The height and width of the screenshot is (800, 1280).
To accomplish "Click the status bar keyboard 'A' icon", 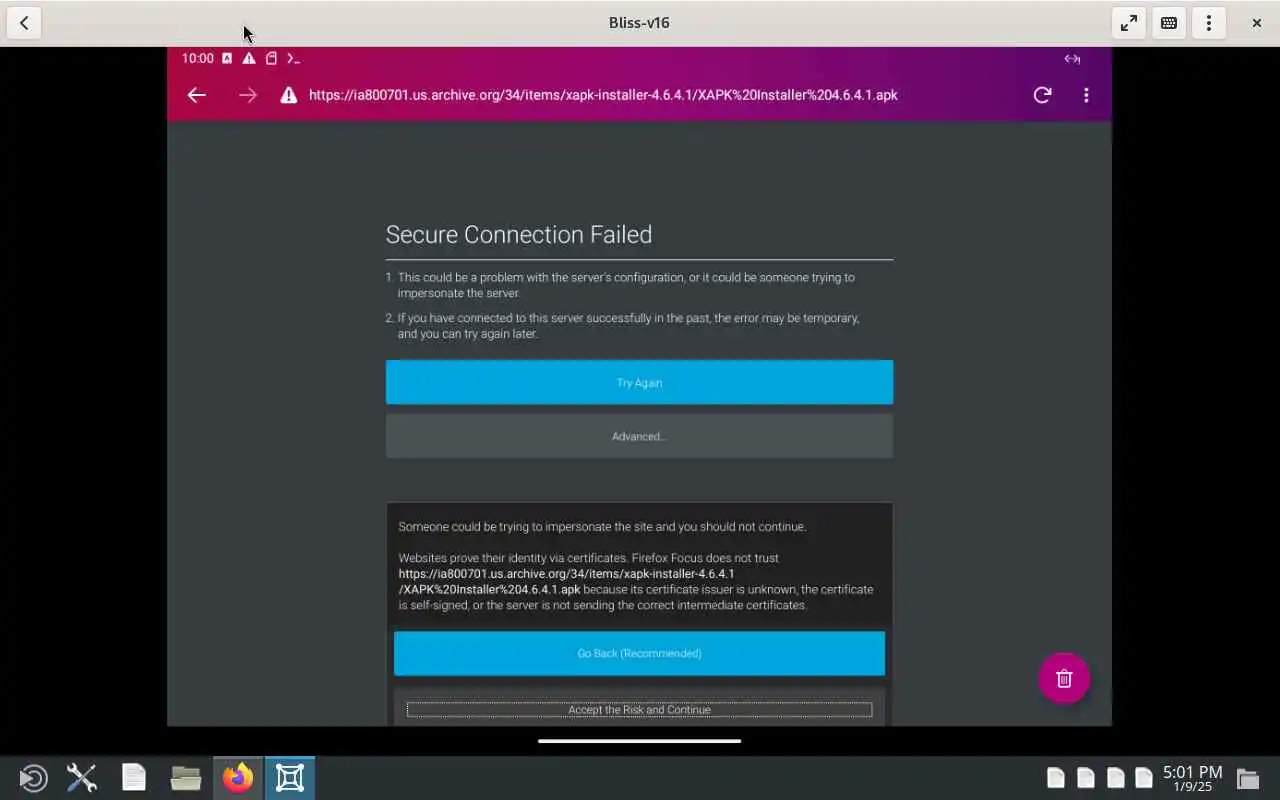I will (227, 59).
